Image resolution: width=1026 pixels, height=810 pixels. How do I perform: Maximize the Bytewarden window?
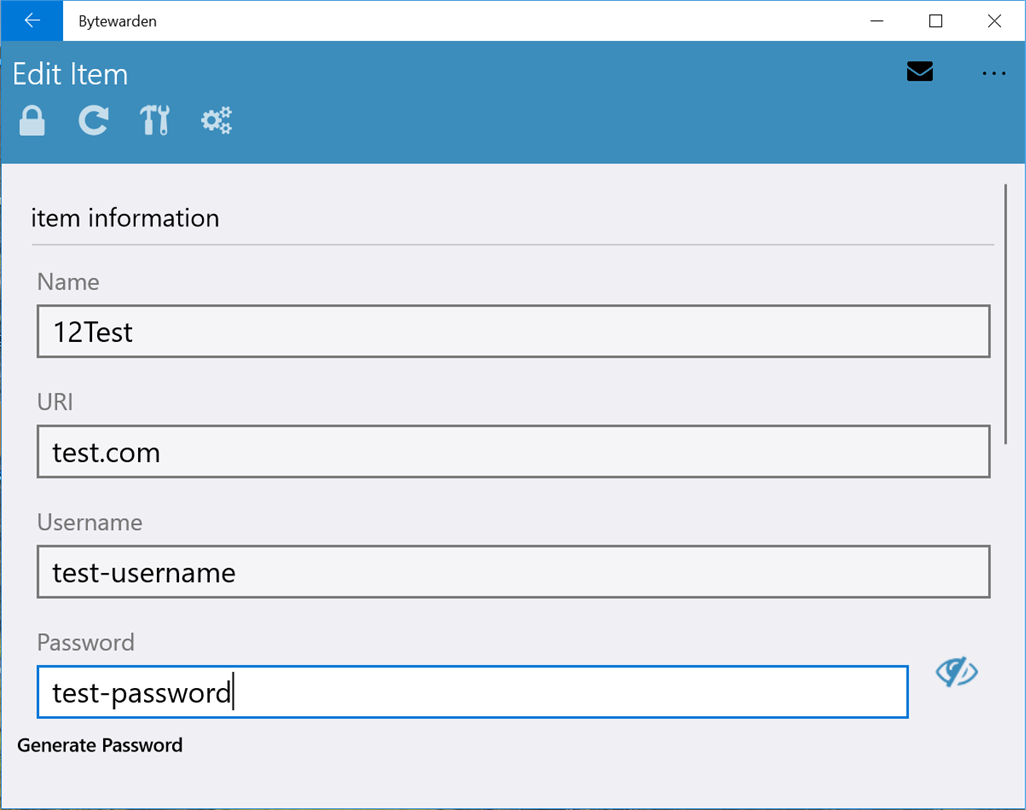pyautogui.click(x=936, y=21)
